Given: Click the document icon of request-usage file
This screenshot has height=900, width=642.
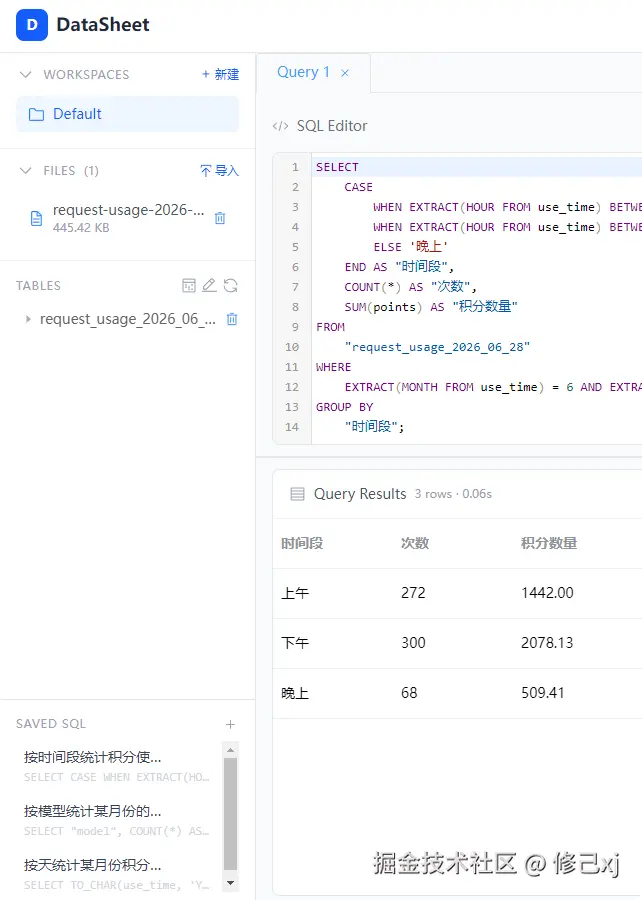Looking at the screenshot, I should pos(36,218).
